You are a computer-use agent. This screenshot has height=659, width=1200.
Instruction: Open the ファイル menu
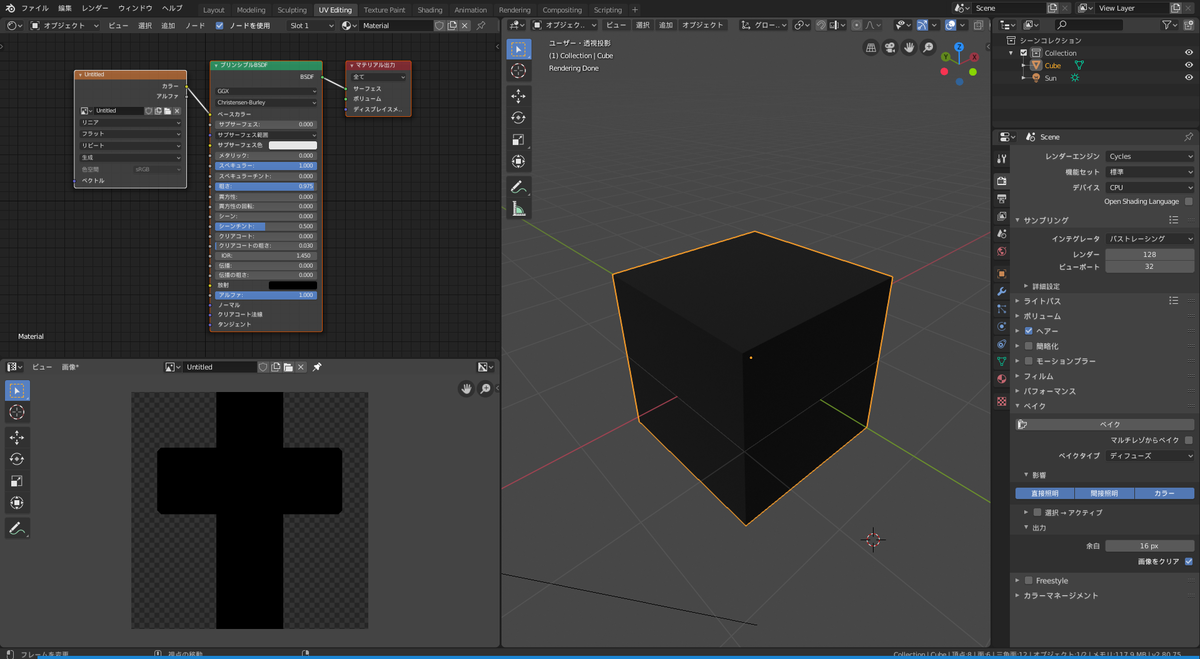pyautogui.click(x=35, y=8)
